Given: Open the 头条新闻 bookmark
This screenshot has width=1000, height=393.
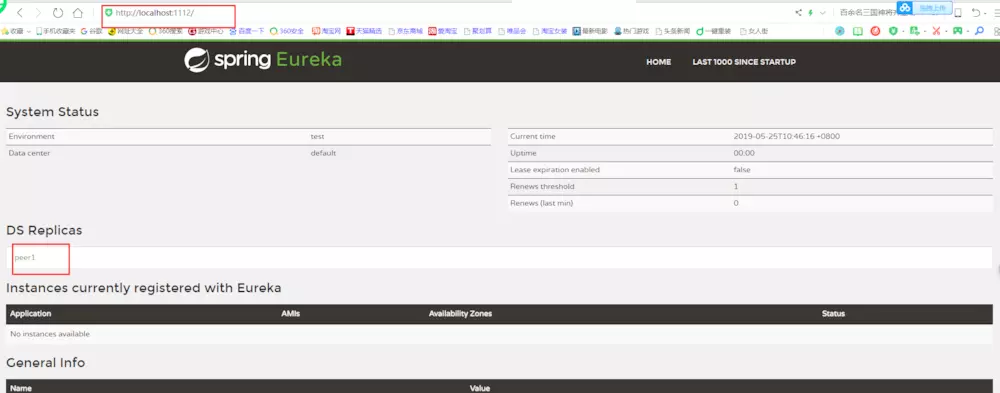Looking at the screenshot, I should click(x=673, y=31).
